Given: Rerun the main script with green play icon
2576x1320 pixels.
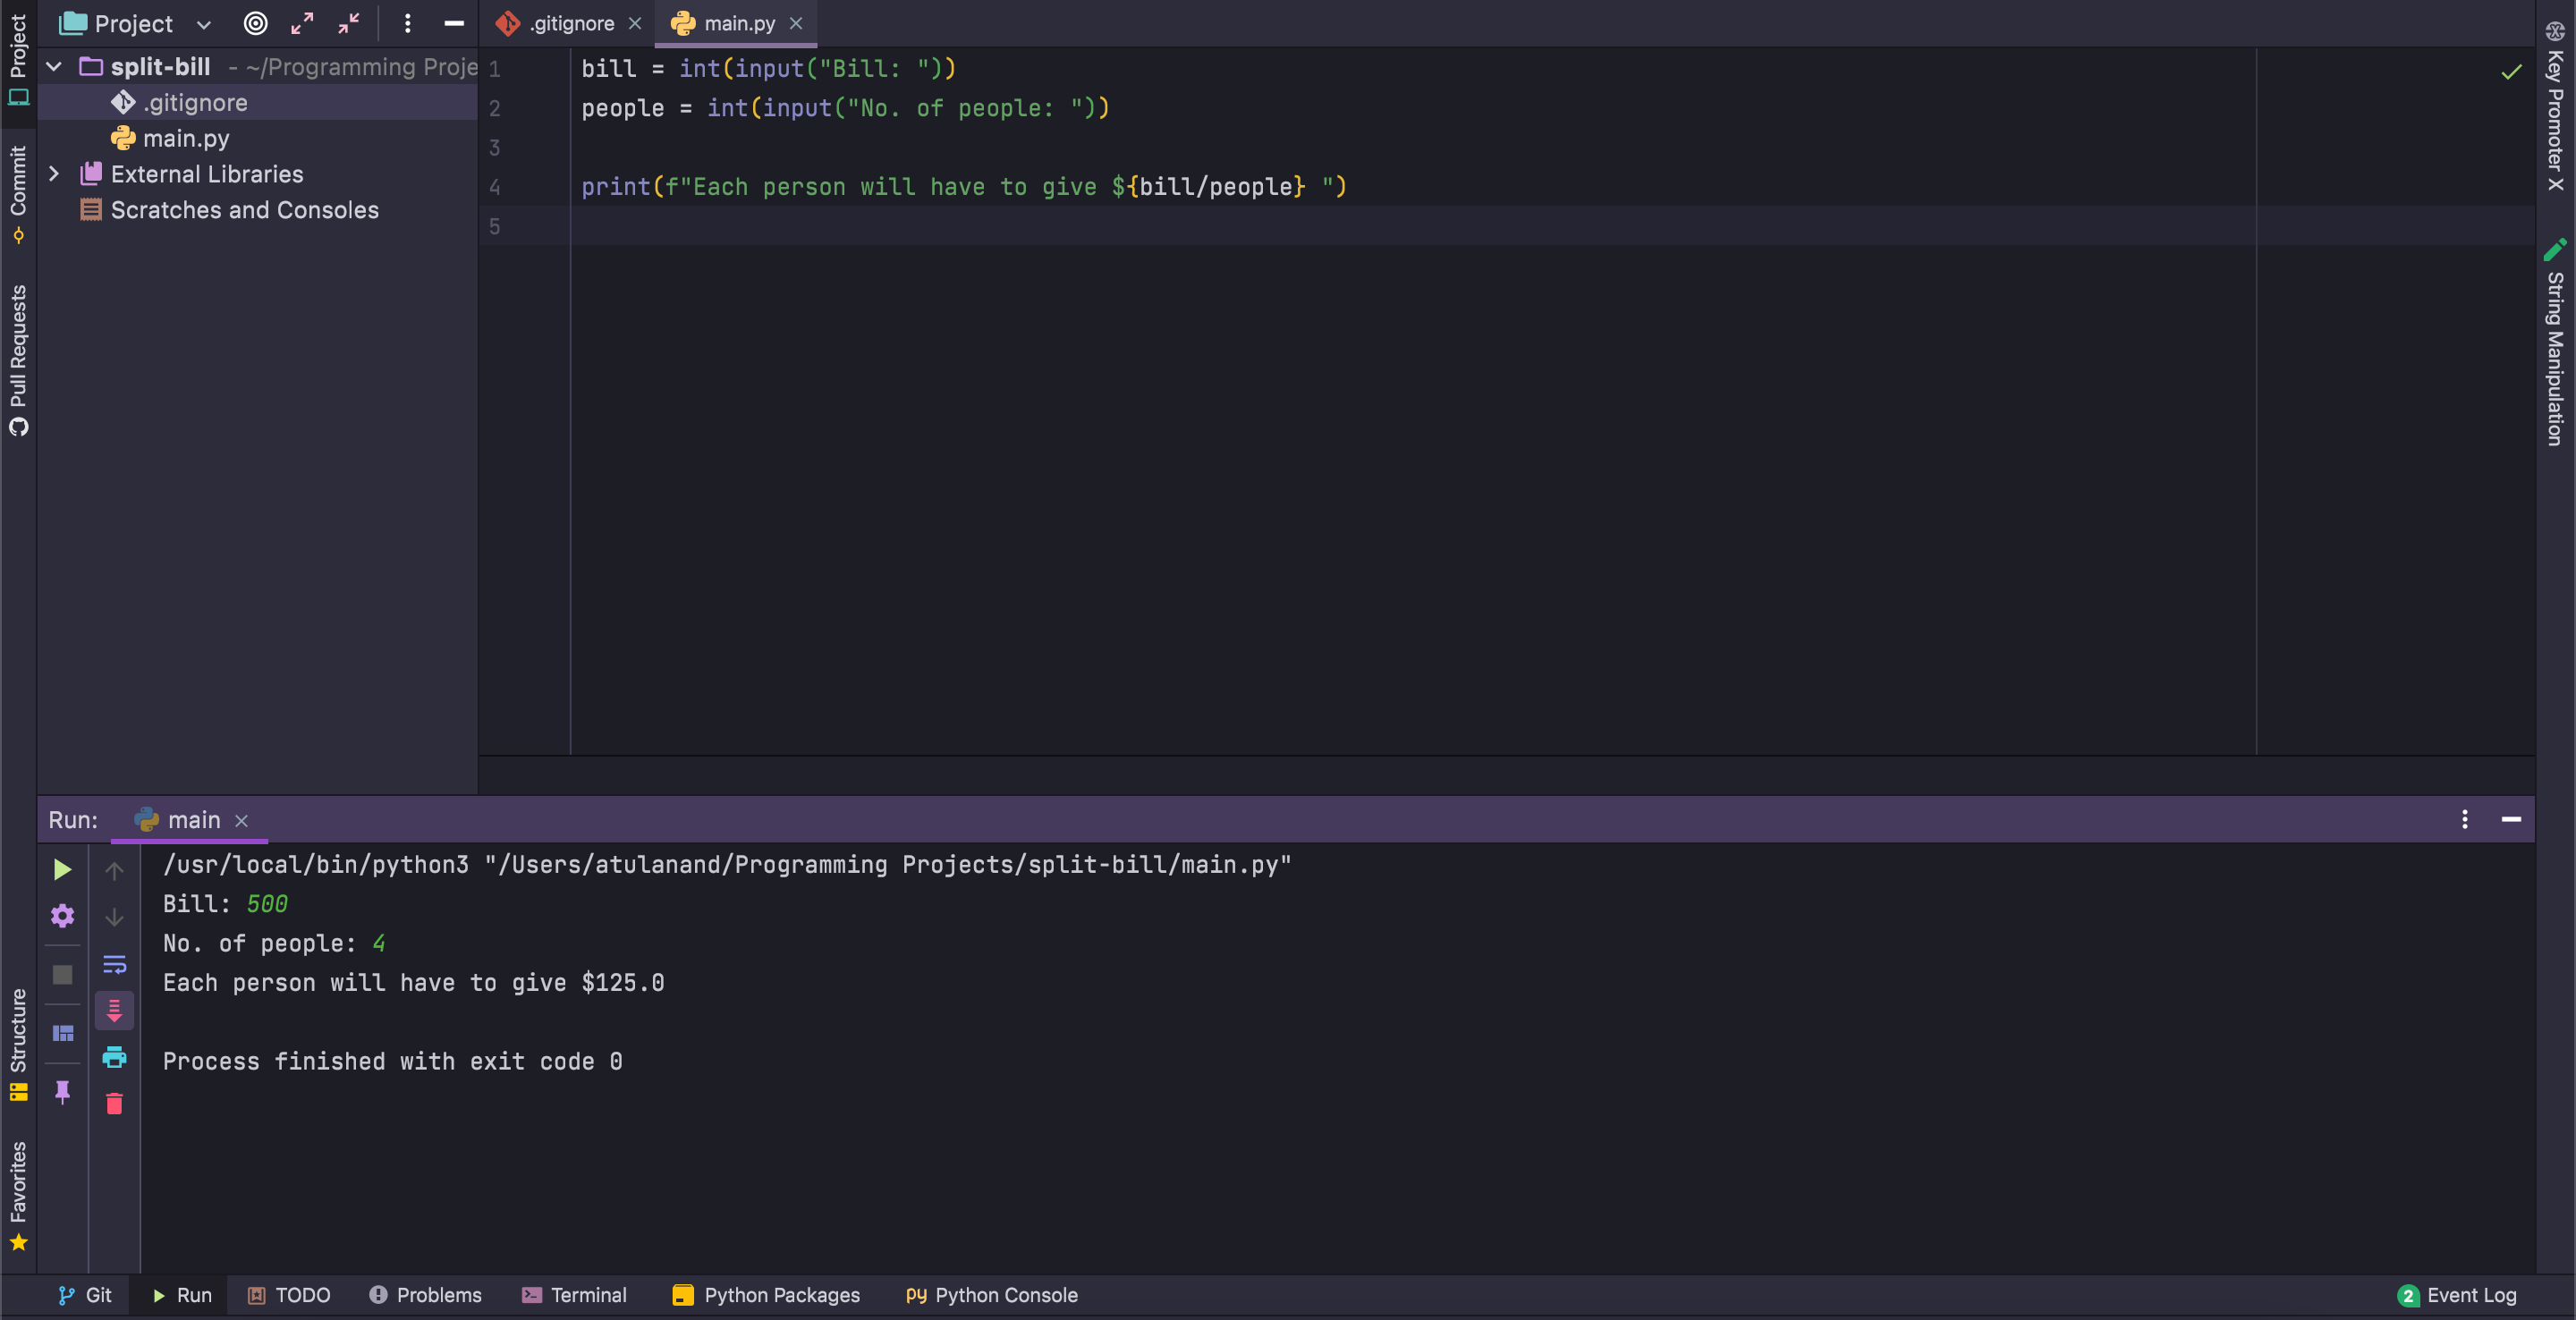Looking at the screenshot, I should 62,869.
